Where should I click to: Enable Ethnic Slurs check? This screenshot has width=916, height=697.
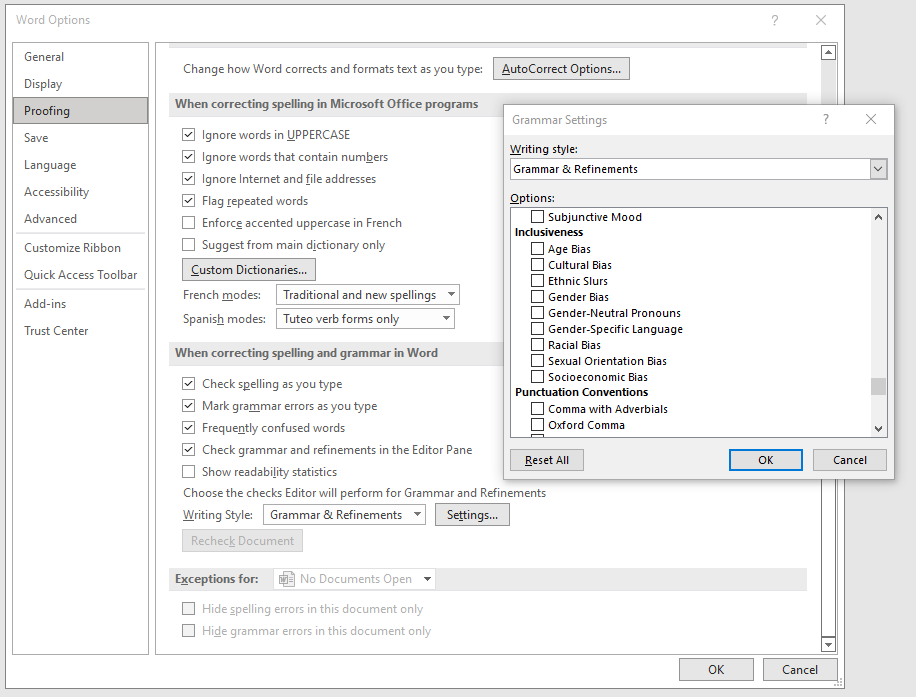(537, 280)
